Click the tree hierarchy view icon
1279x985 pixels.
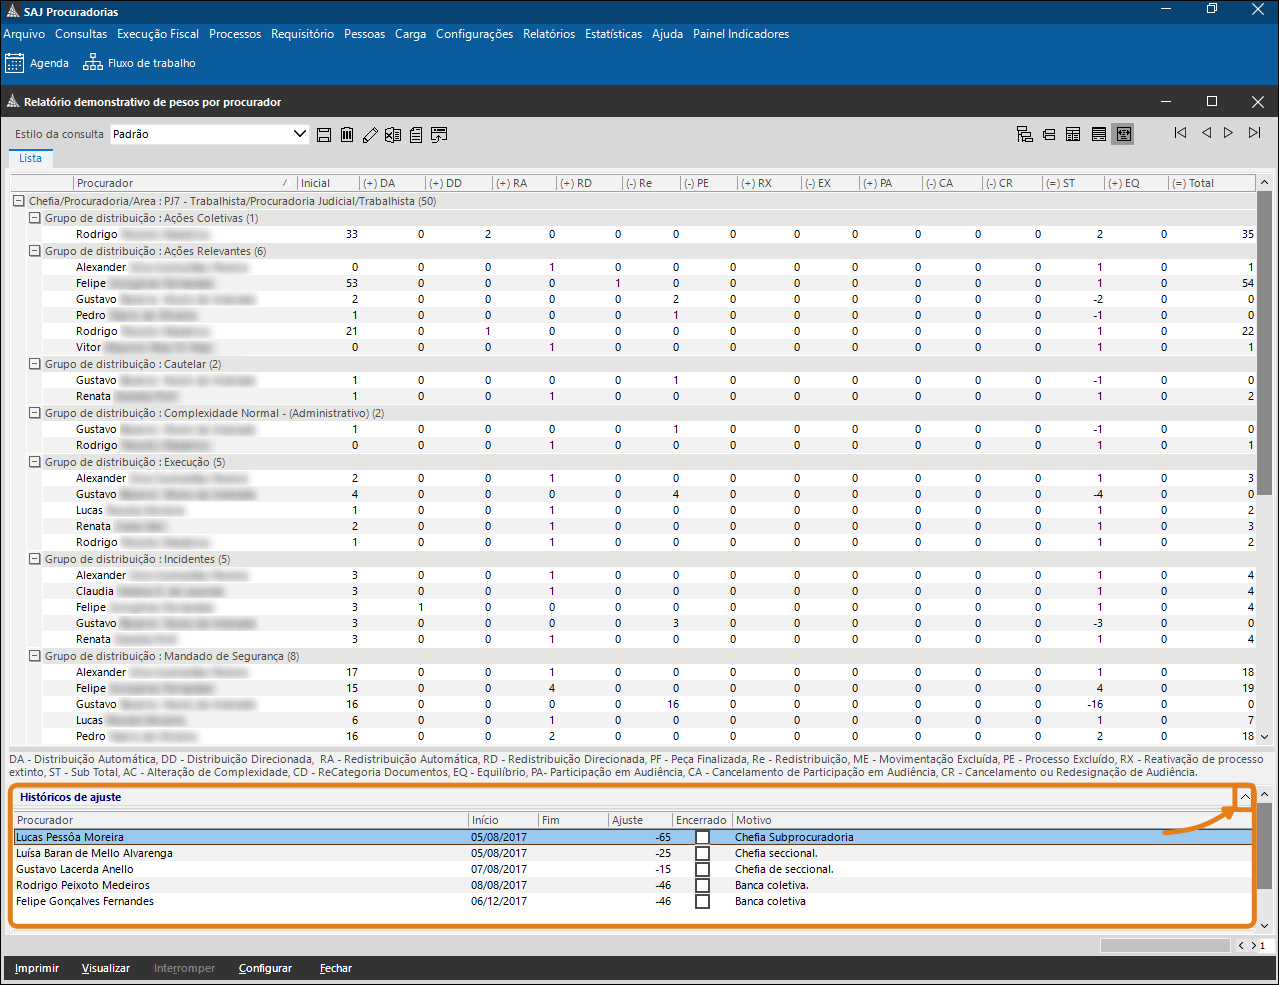[1025, 134]
